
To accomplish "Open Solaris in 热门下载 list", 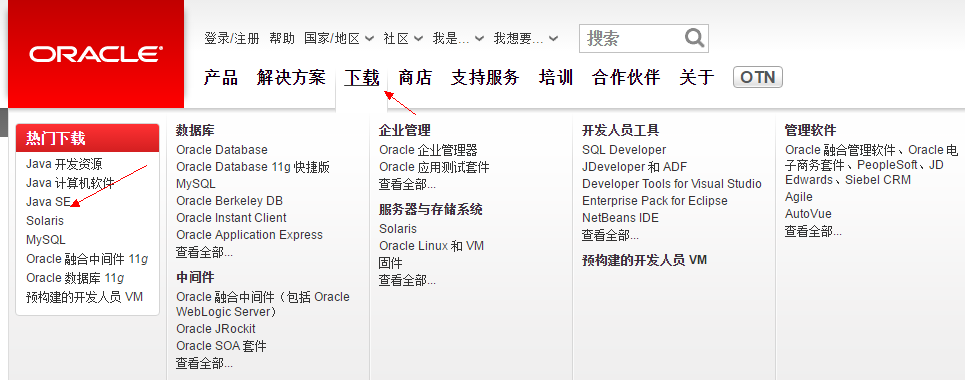I will pyautogui.click(x=45, y=220).
